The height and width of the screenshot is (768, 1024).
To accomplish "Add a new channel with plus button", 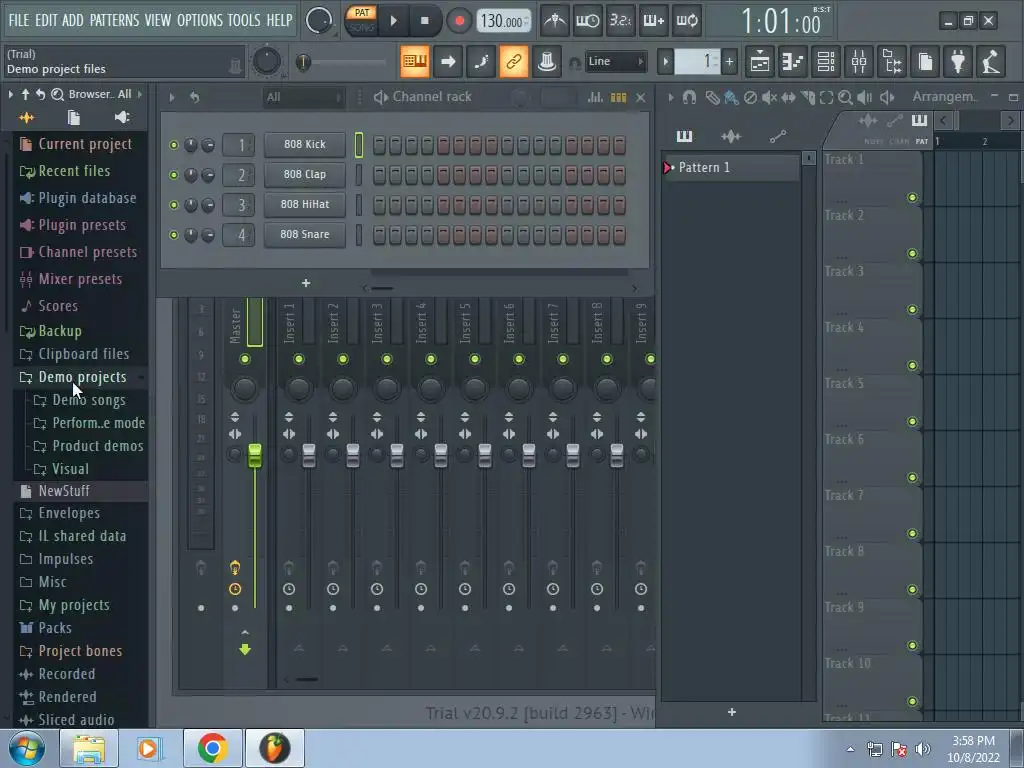I will (x=306, y=283).
